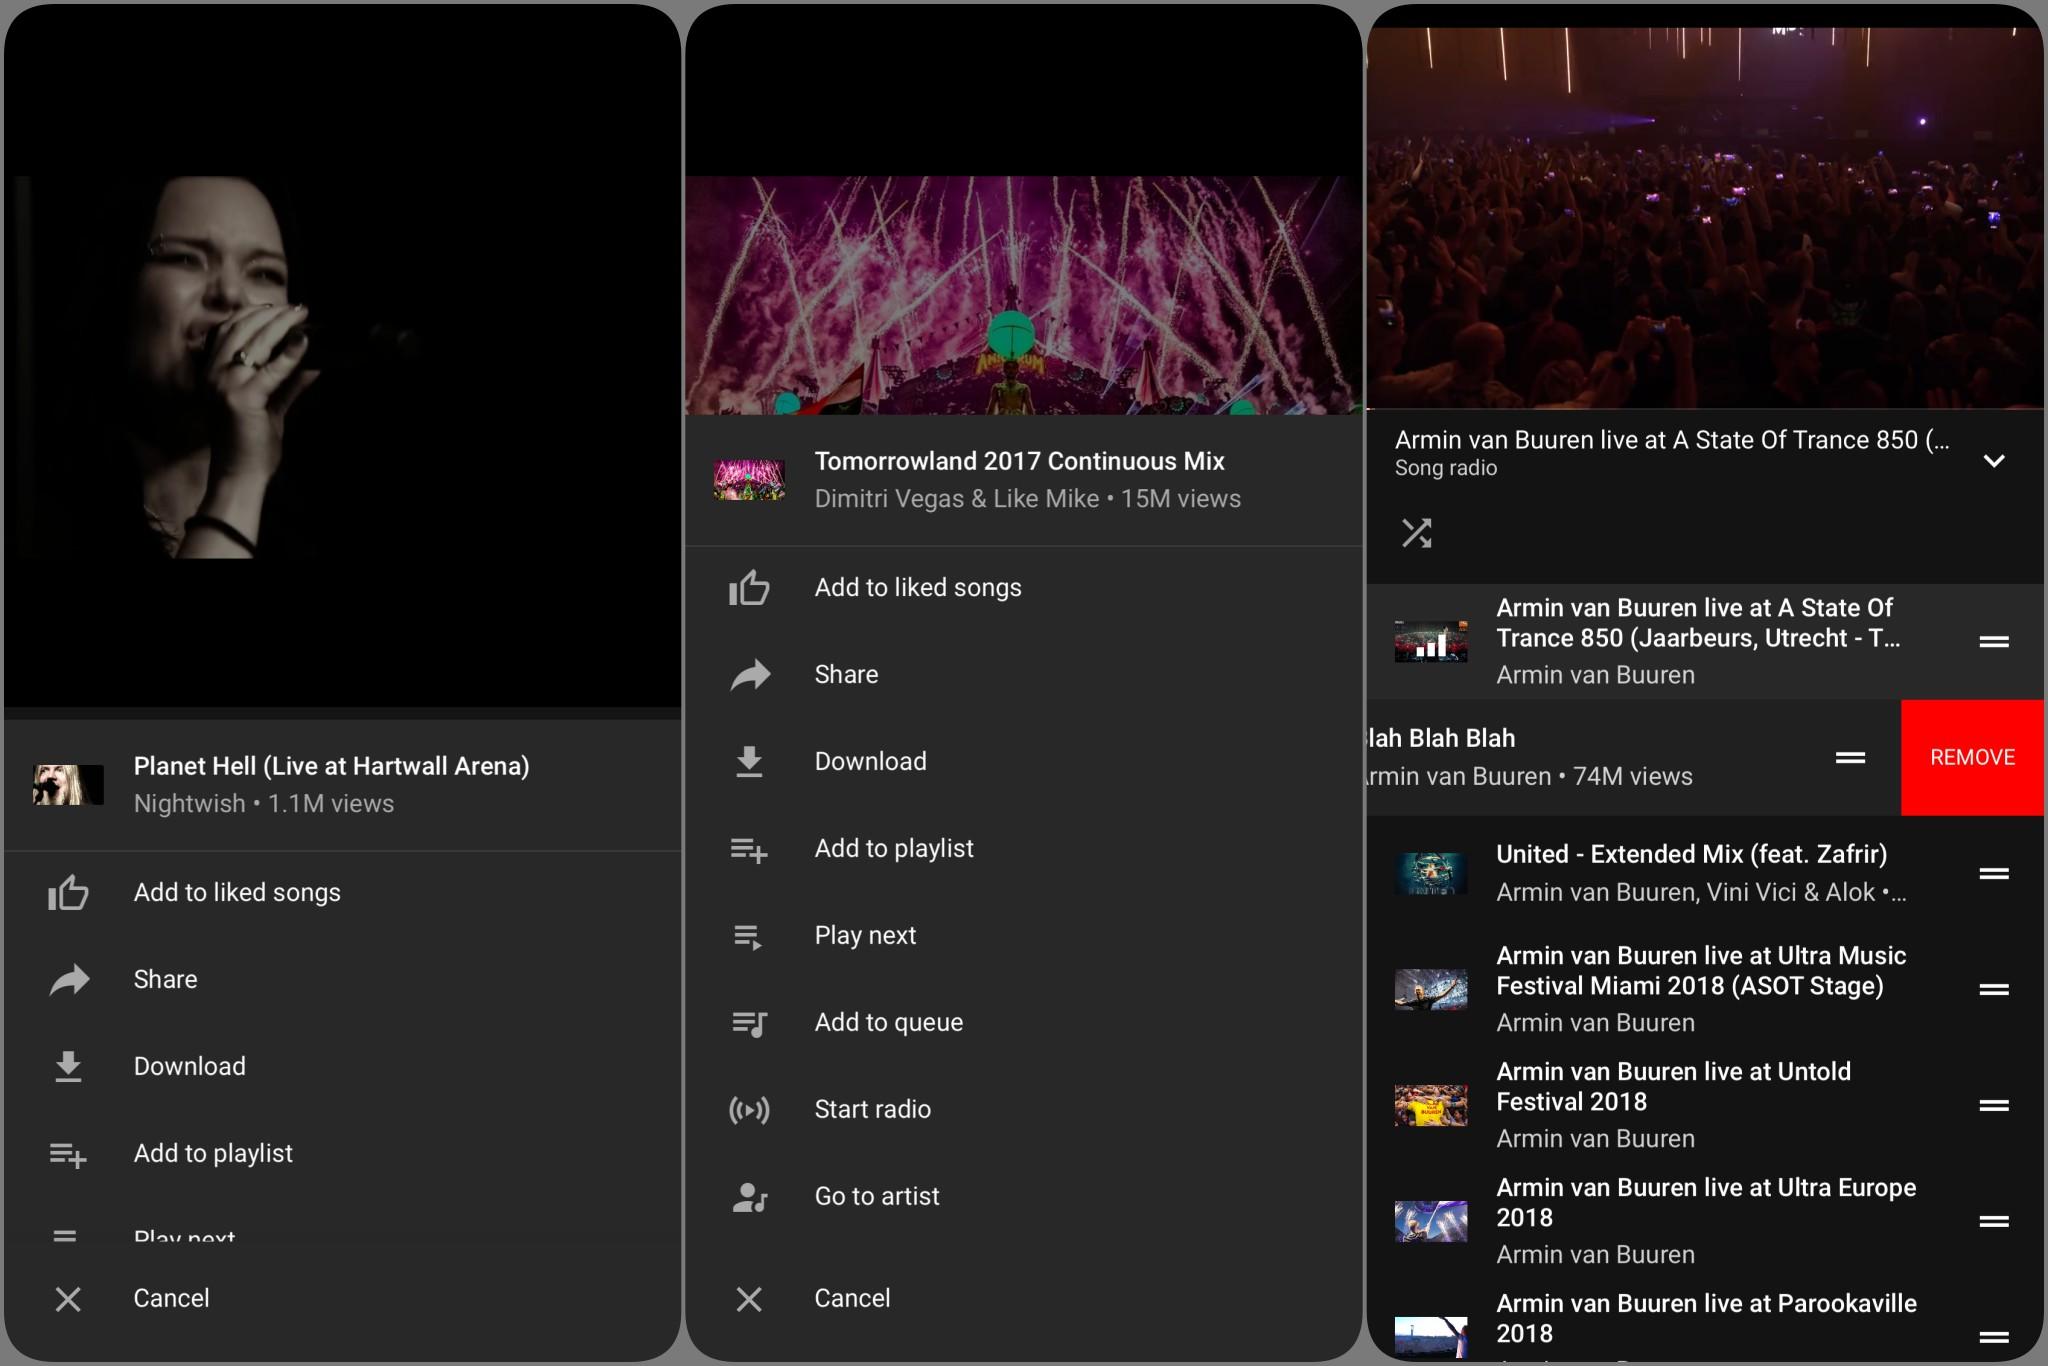Tap the share arrow icon in the Planet Hell menu
The width and height of the screenshot is (2048, 1366).
[69, 979]
